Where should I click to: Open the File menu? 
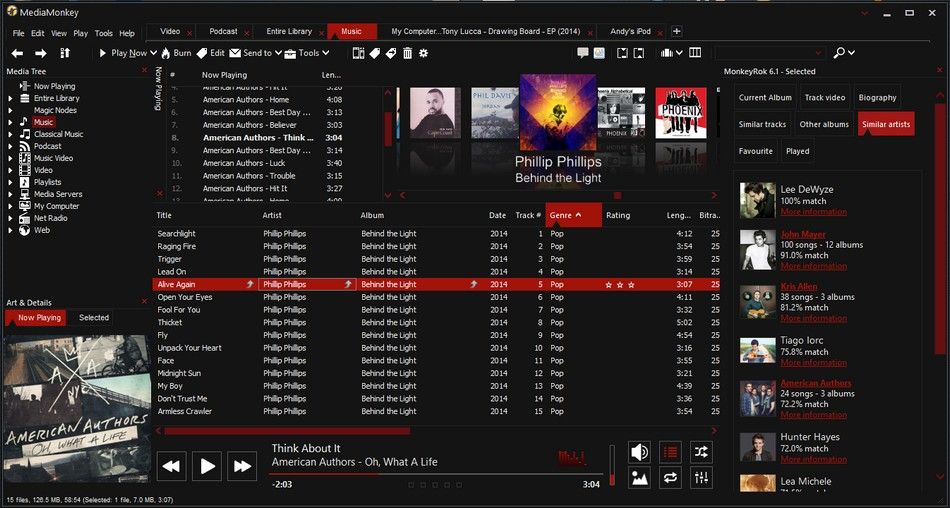pos(19,33)
